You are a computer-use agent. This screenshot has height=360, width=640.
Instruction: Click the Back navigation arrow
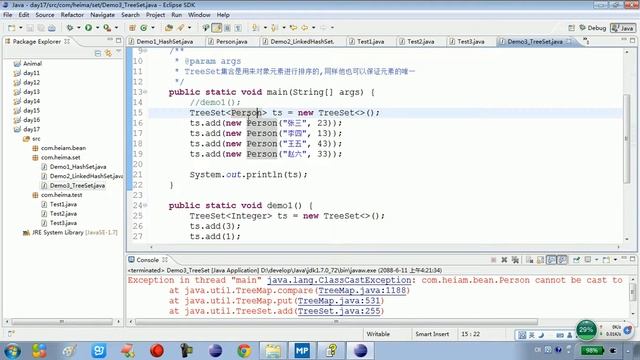tap(305, 28)
